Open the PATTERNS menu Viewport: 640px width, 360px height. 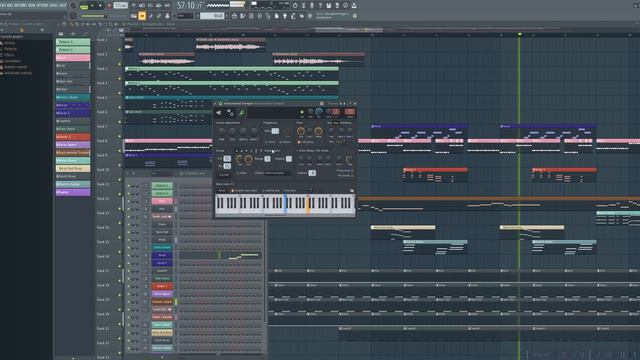click(20, 5)
